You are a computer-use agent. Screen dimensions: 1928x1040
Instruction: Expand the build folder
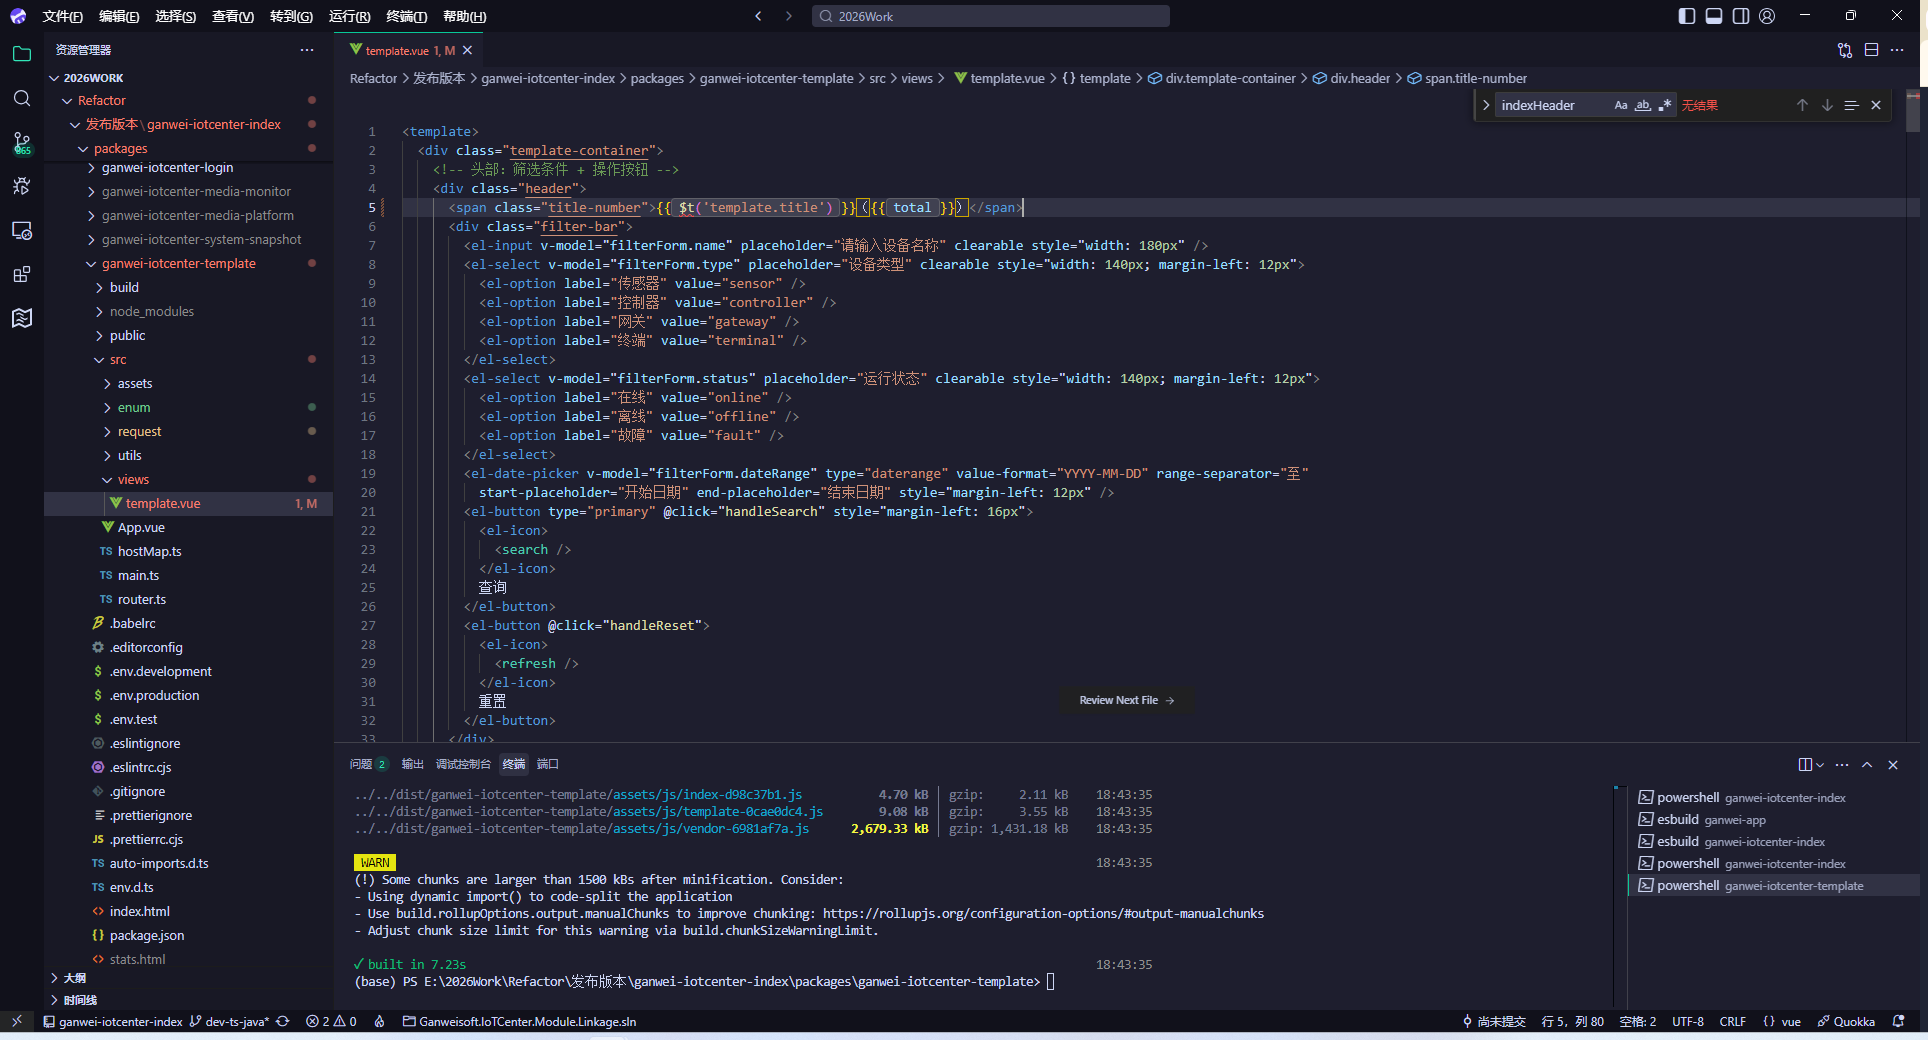click(124, 287)
